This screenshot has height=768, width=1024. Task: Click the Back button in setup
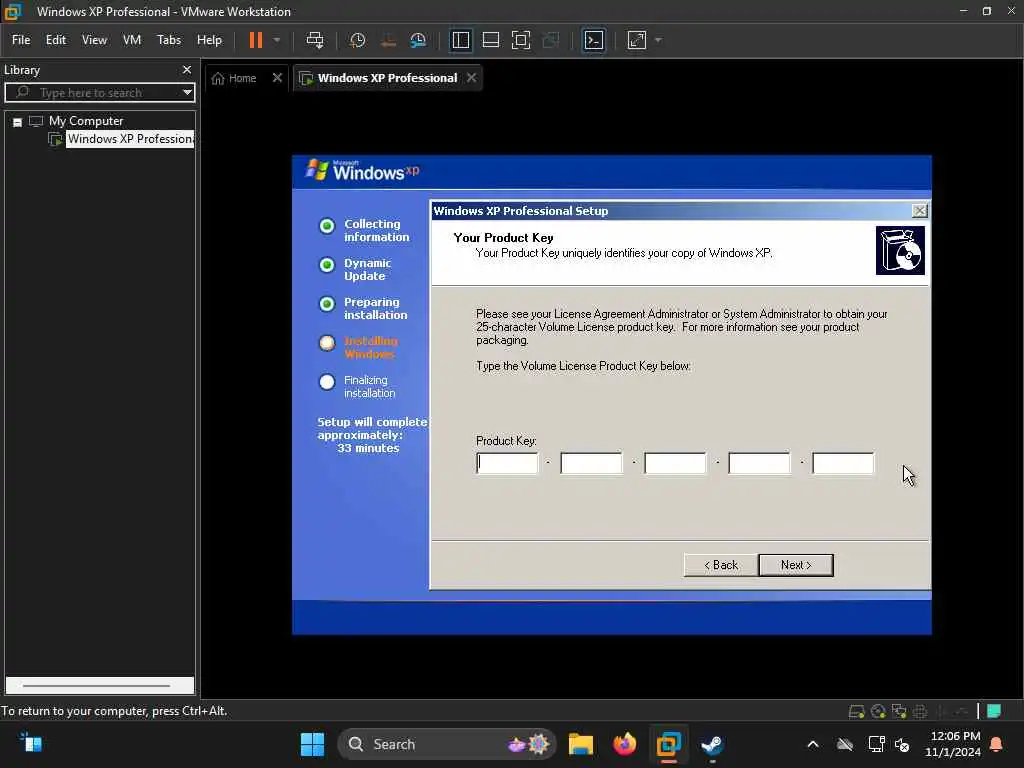click(720, 565)
